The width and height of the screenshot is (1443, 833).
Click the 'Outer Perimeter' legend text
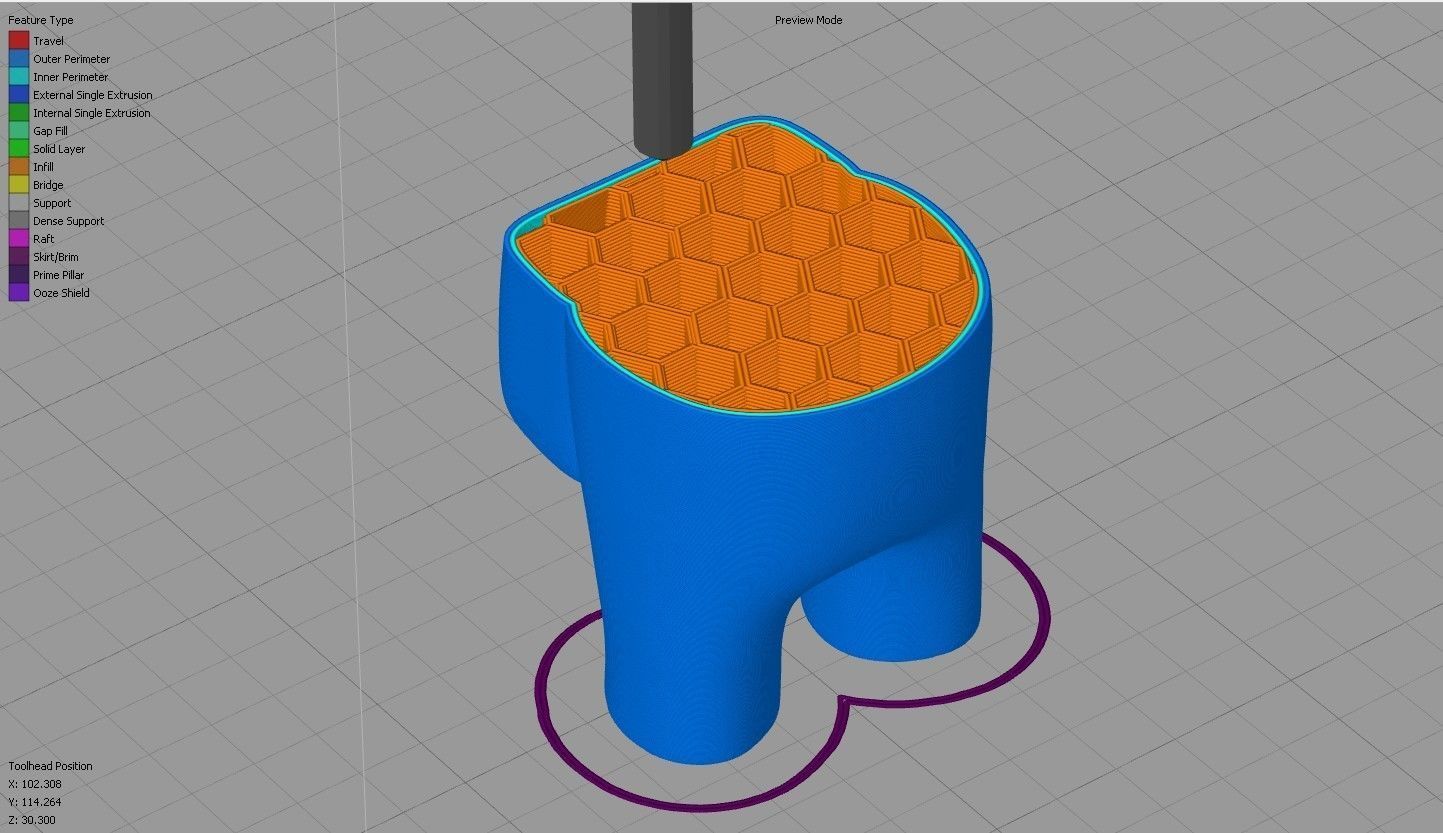(x=72, y=59)
